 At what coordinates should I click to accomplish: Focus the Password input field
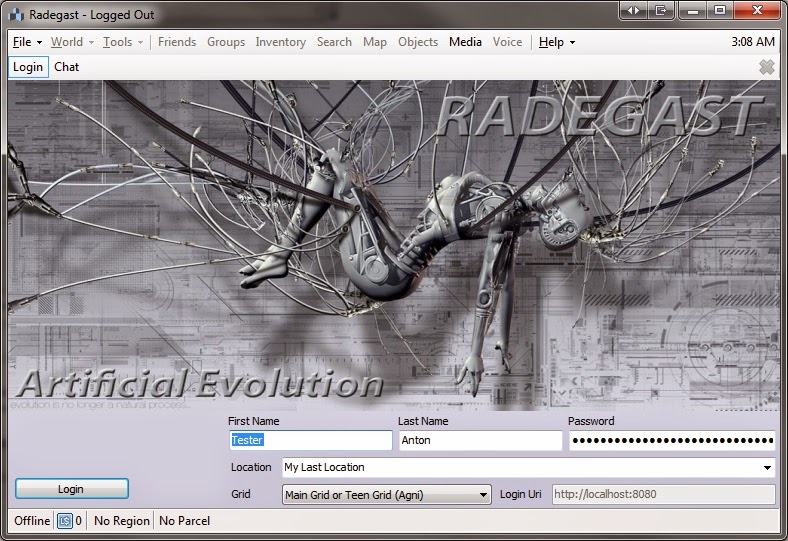coord(672,441)
